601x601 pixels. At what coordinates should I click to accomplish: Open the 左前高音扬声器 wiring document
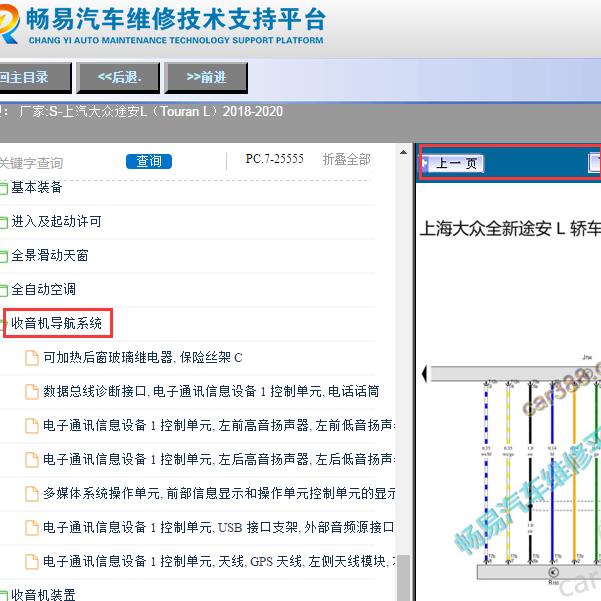coord(219,425)
